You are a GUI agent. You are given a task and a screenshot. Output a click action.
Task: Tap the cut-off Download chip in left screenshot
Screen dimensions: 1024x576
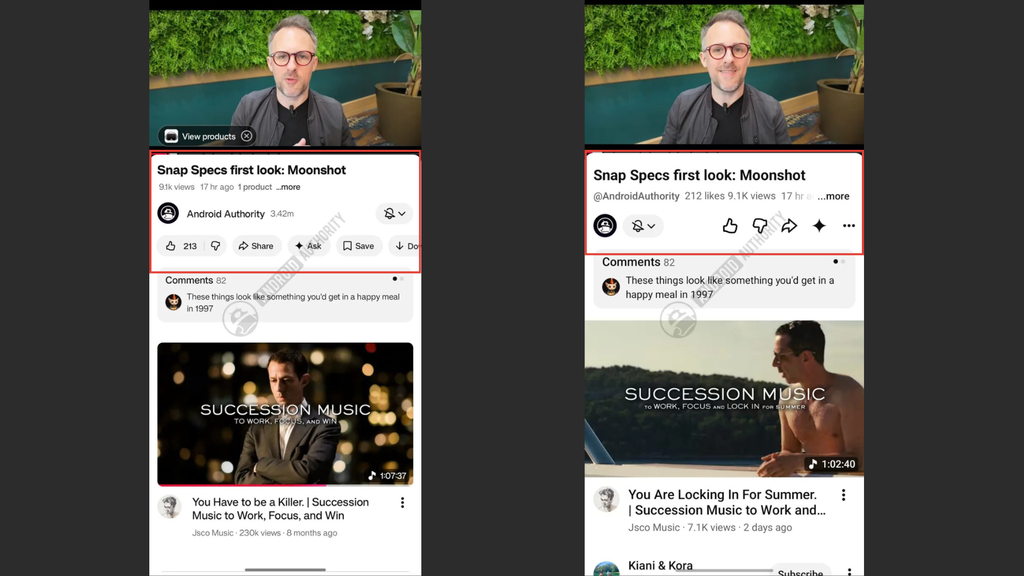point(405,246)
